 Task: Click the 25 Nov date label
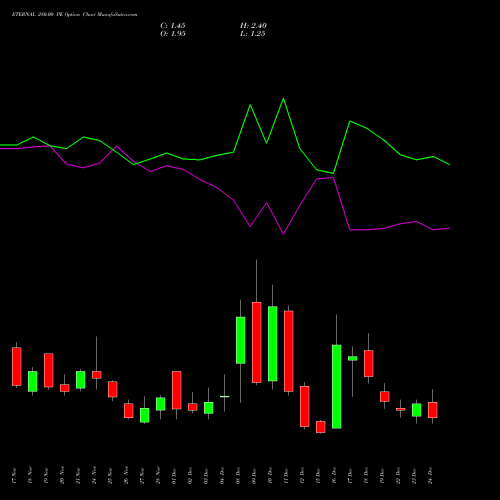110,475
